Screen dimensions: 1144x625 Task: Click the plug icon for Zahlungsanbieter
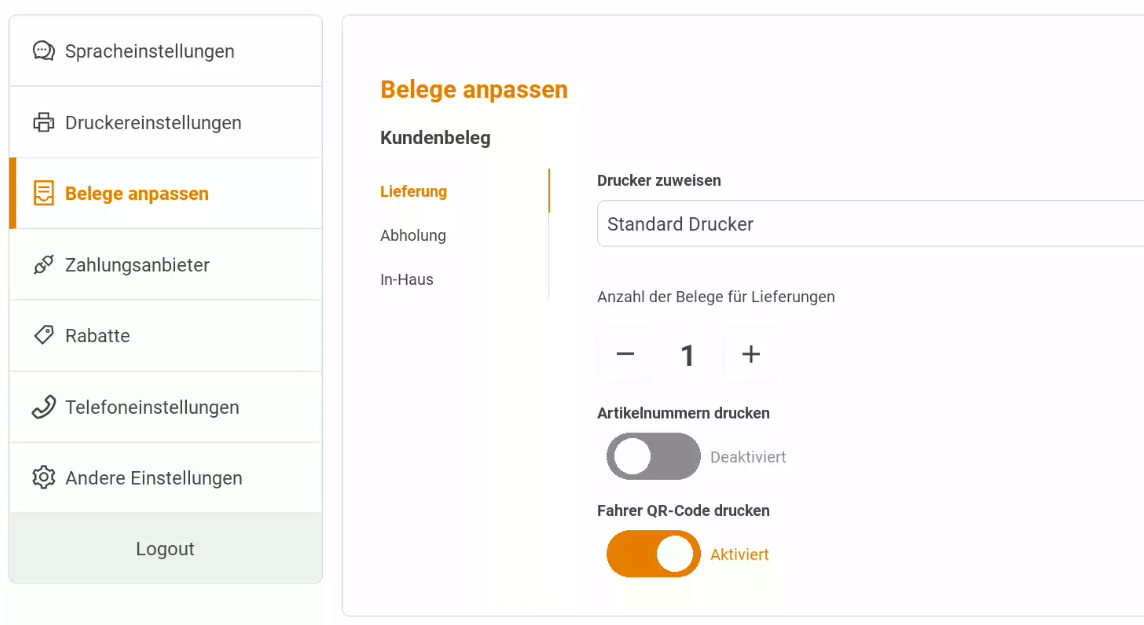[x=44, y=265]
